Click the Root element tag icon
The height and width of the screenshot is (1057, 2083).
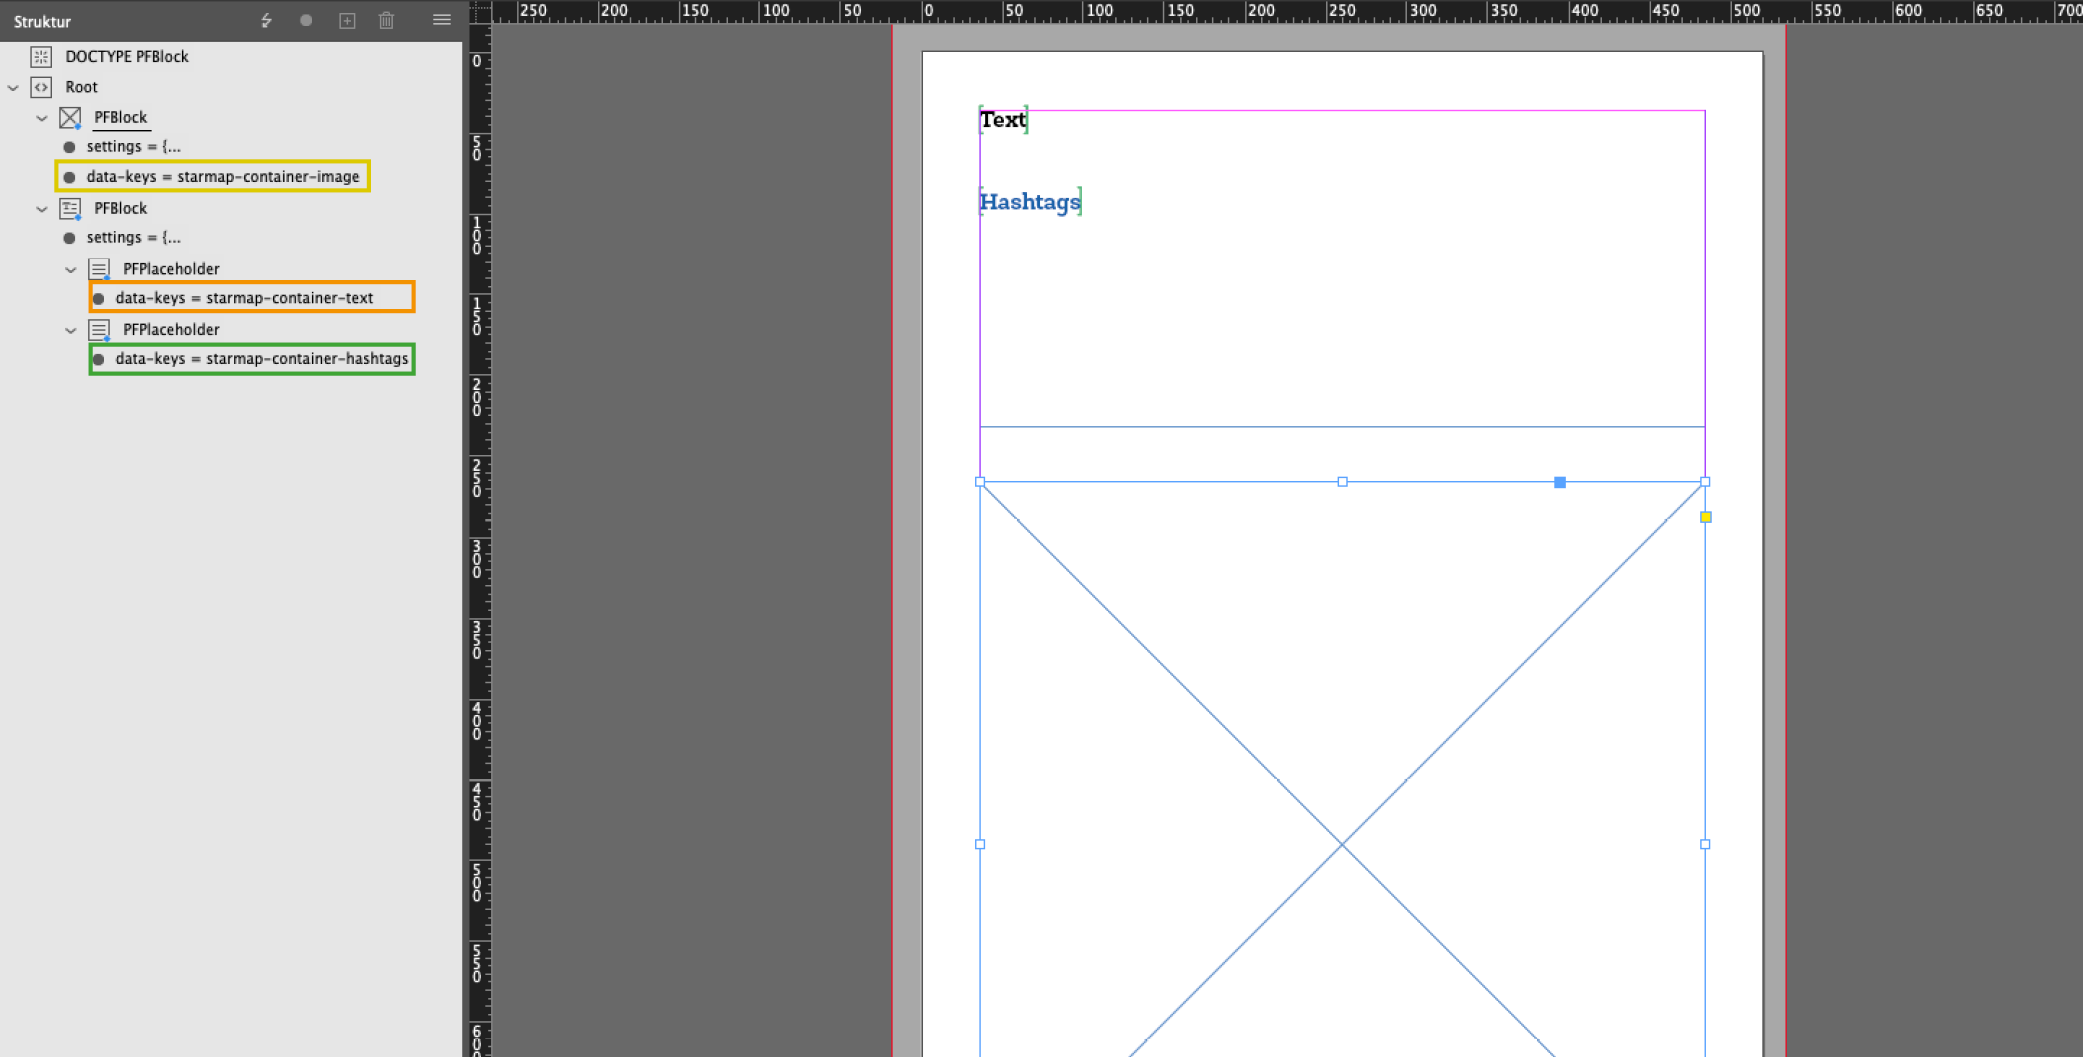(41, 88)
